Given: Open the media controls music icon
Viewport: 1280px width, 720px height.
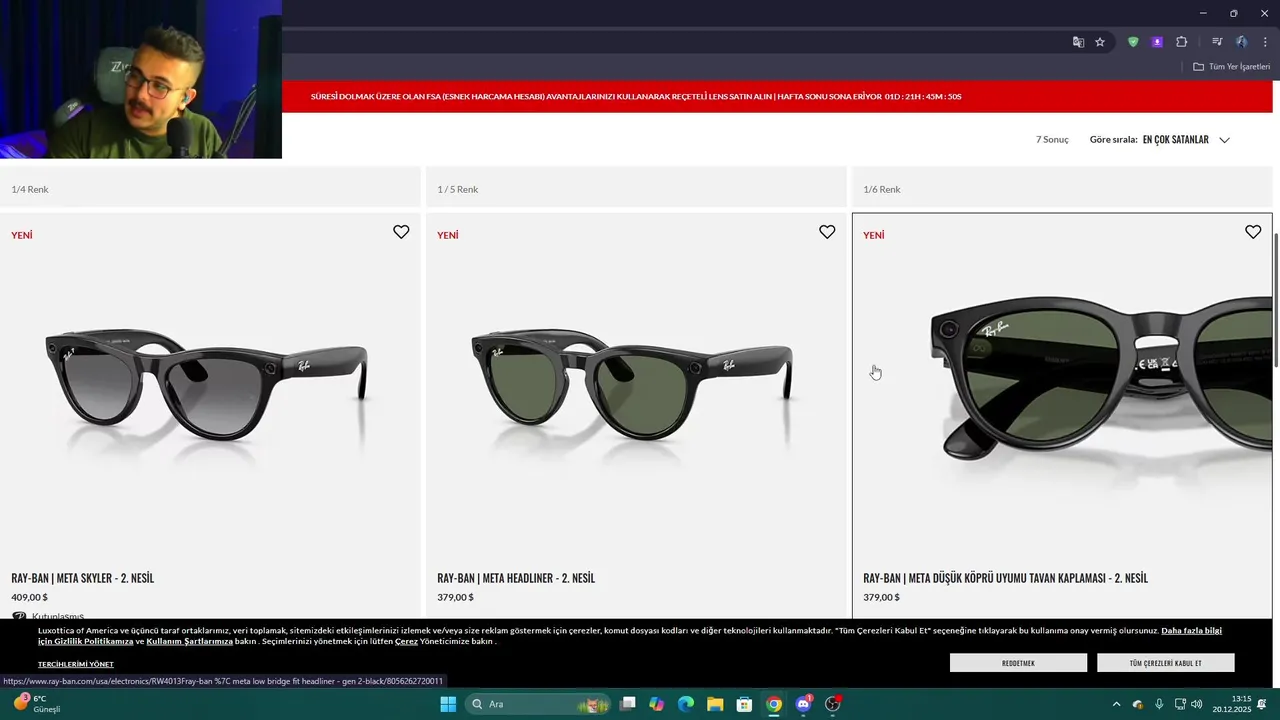Looking at the screenshot, I should (x=1217, y=42).
